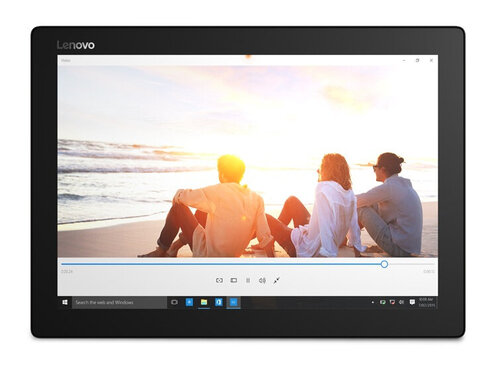Open the Windows Start menu

point(65,302)
